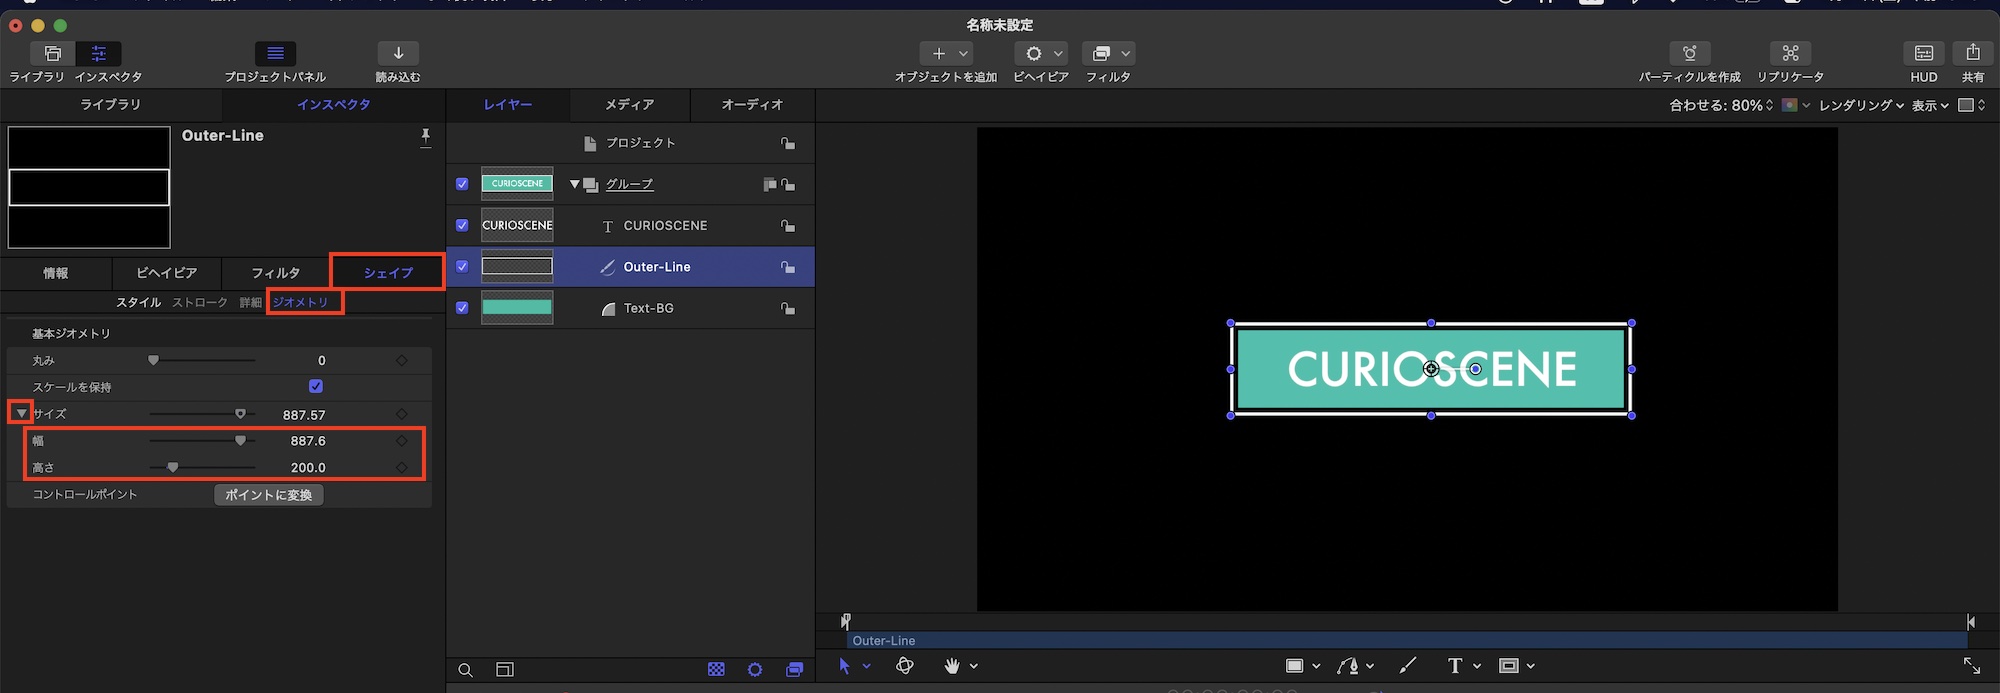Uncheck the Text-BG layer visibility checkbox

pyautogui.click(x=462, y=308)
